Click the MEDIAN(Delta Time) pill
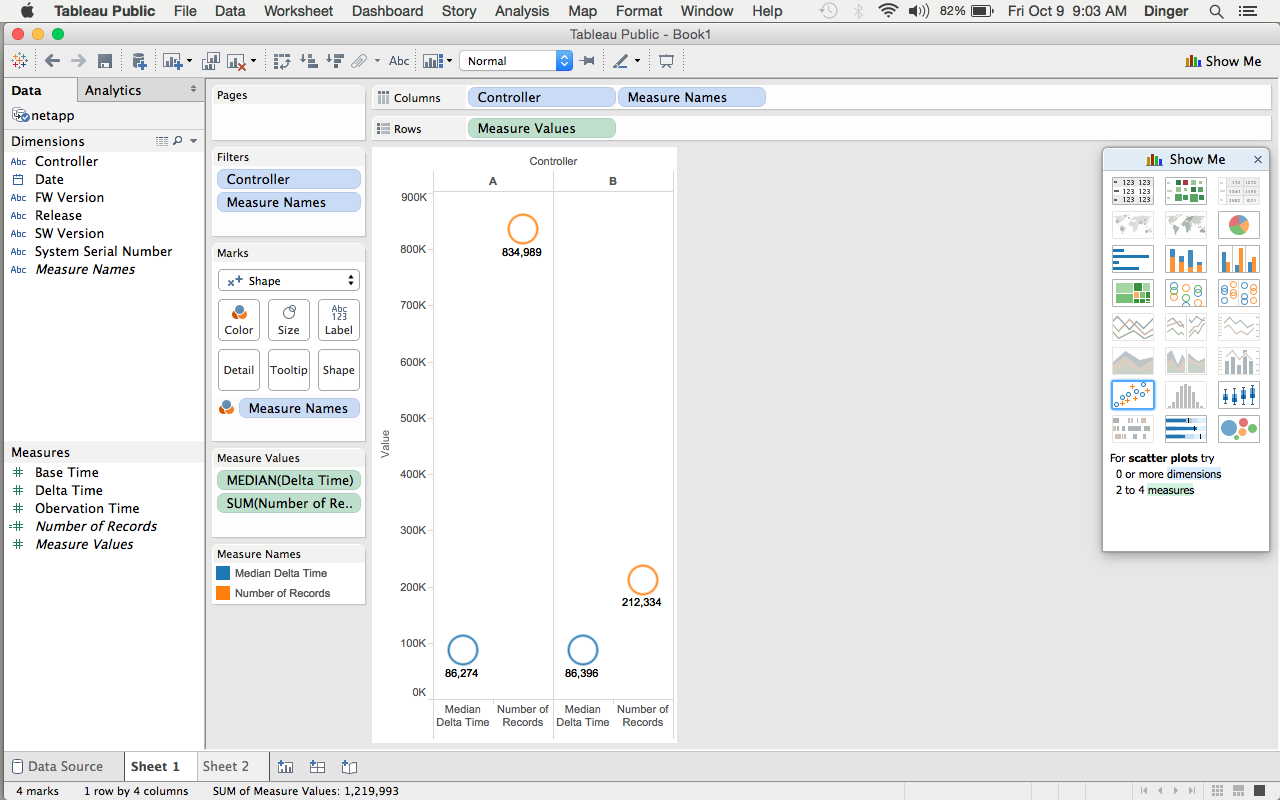 [289, 480]
